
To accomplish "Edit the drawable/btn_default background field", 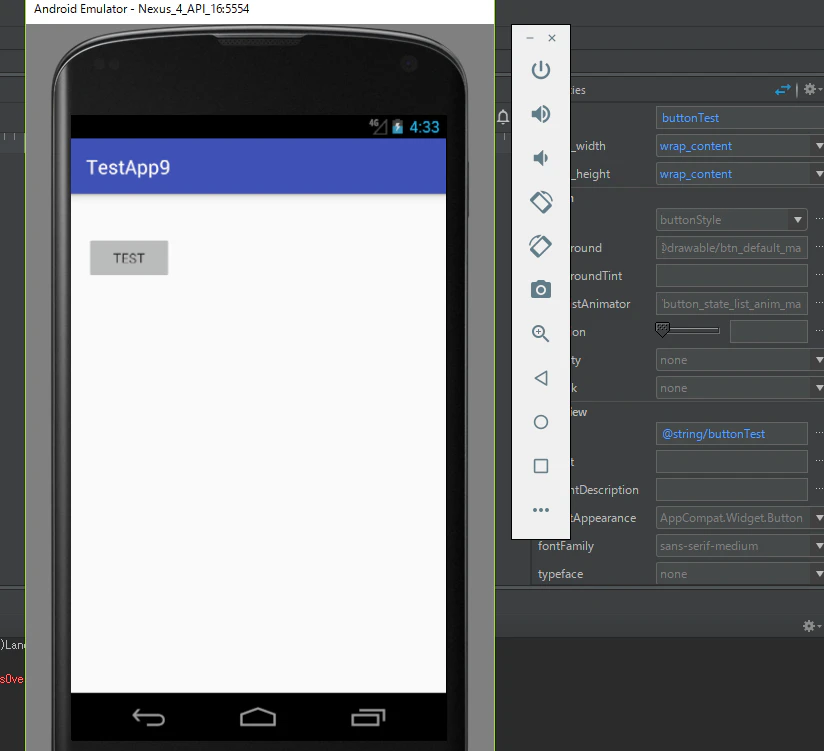I will [732, 248].
